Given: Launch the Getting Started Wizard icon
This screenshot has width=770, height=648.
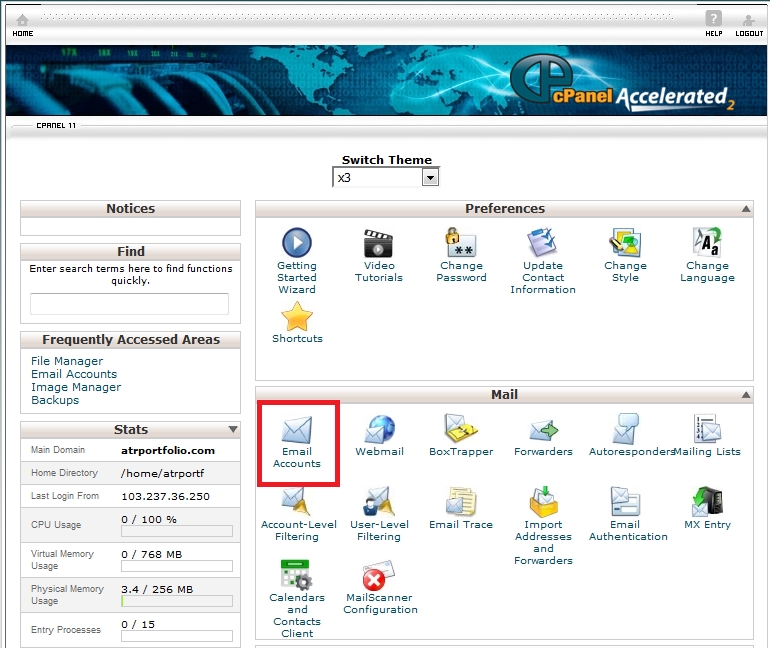Looking at the screenshot, I should (297, 244).
